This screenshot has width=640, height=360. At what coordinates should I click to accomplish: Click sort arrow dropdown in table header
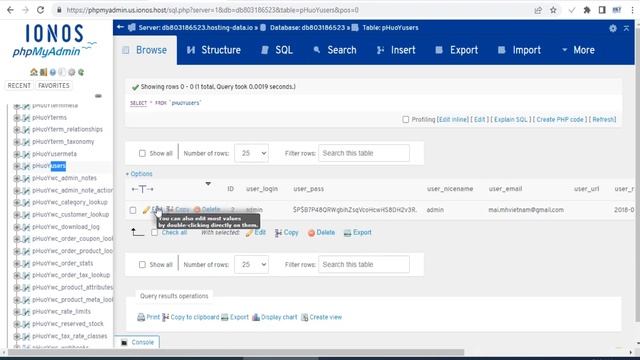pos(208,184)
